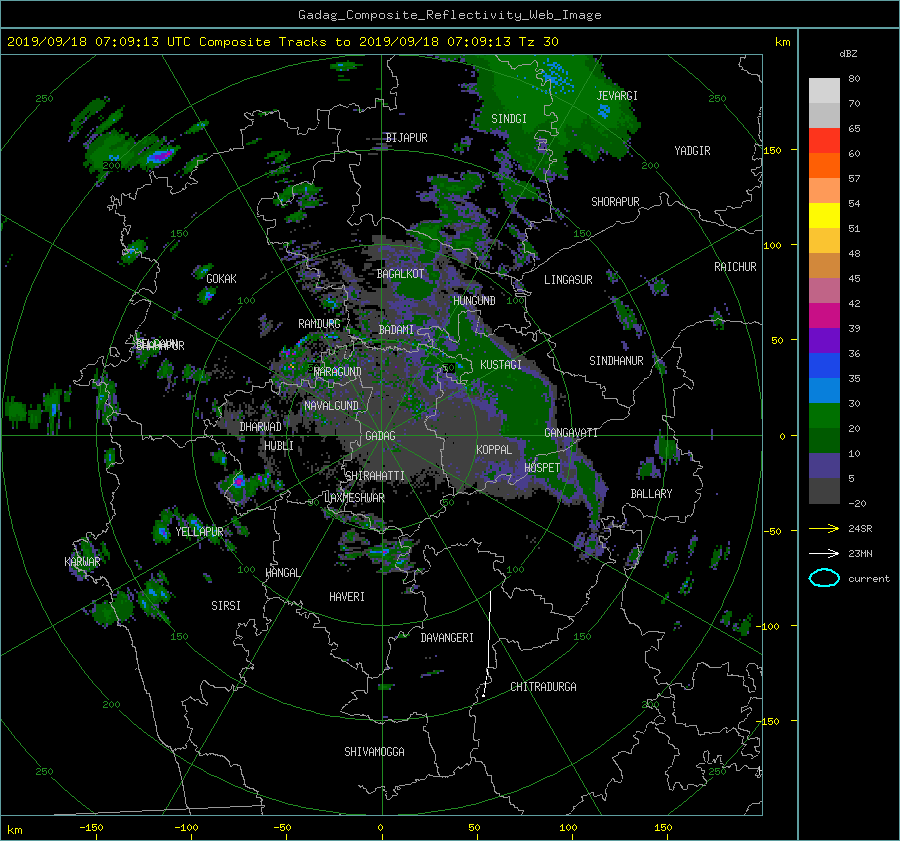Viewport: 900px width, 841px height.
Task: Click the yellow 24SR arrow icon
Action: [x=824, y=529]
